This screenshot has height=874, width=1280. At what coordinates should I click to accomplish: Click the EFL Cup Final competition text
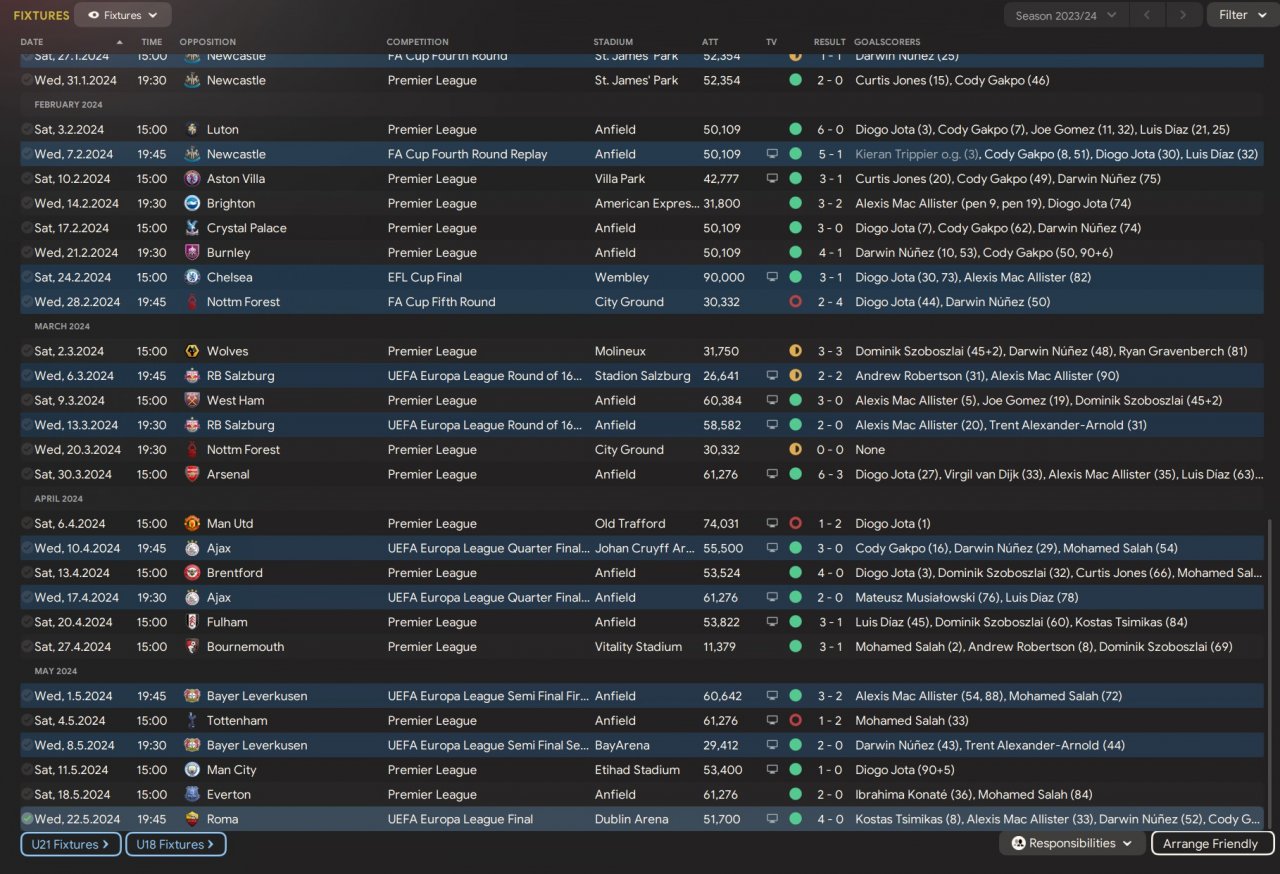(427, 277)
